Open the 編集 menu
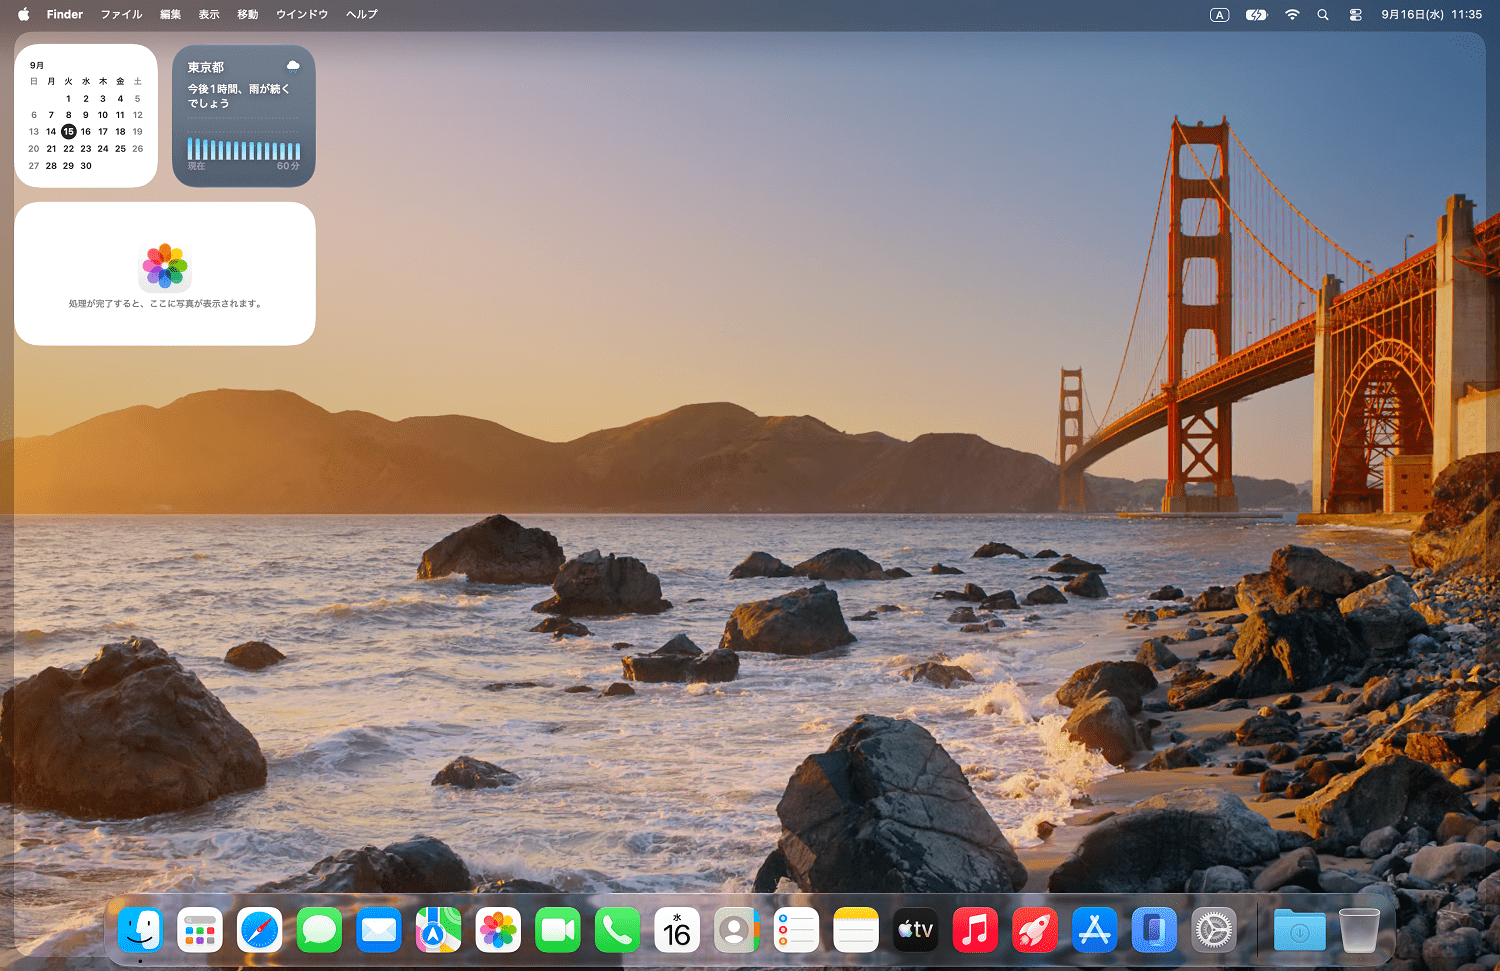The image size is (1500, 971). pos(171,14)
